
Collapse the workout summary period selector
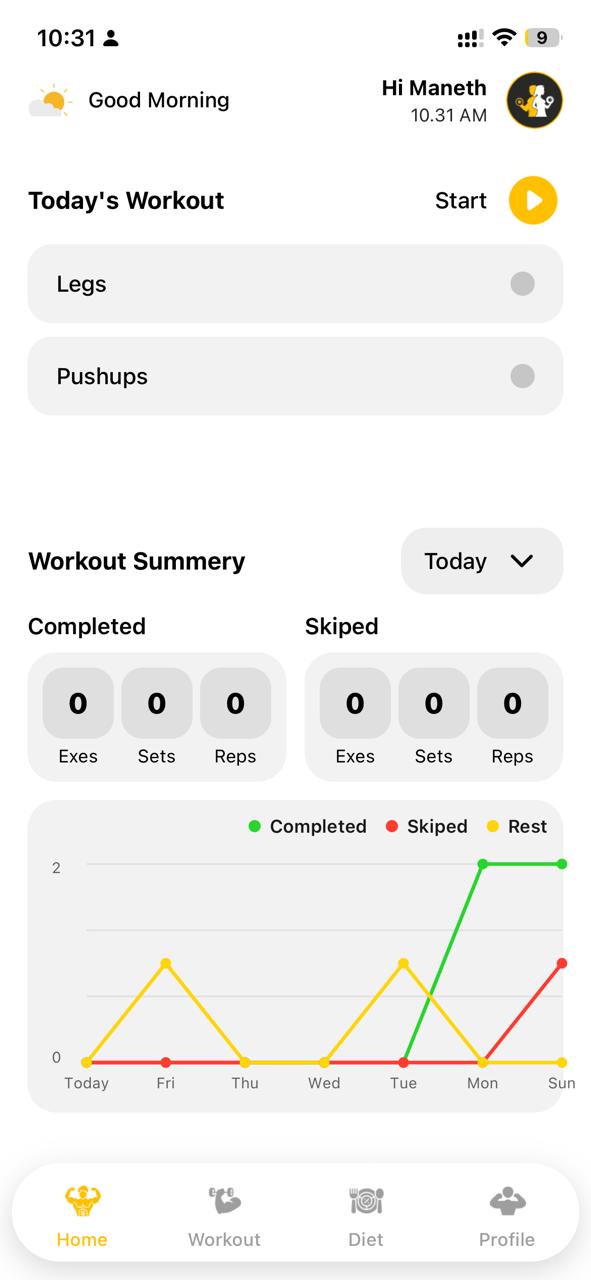pos(481,561)
